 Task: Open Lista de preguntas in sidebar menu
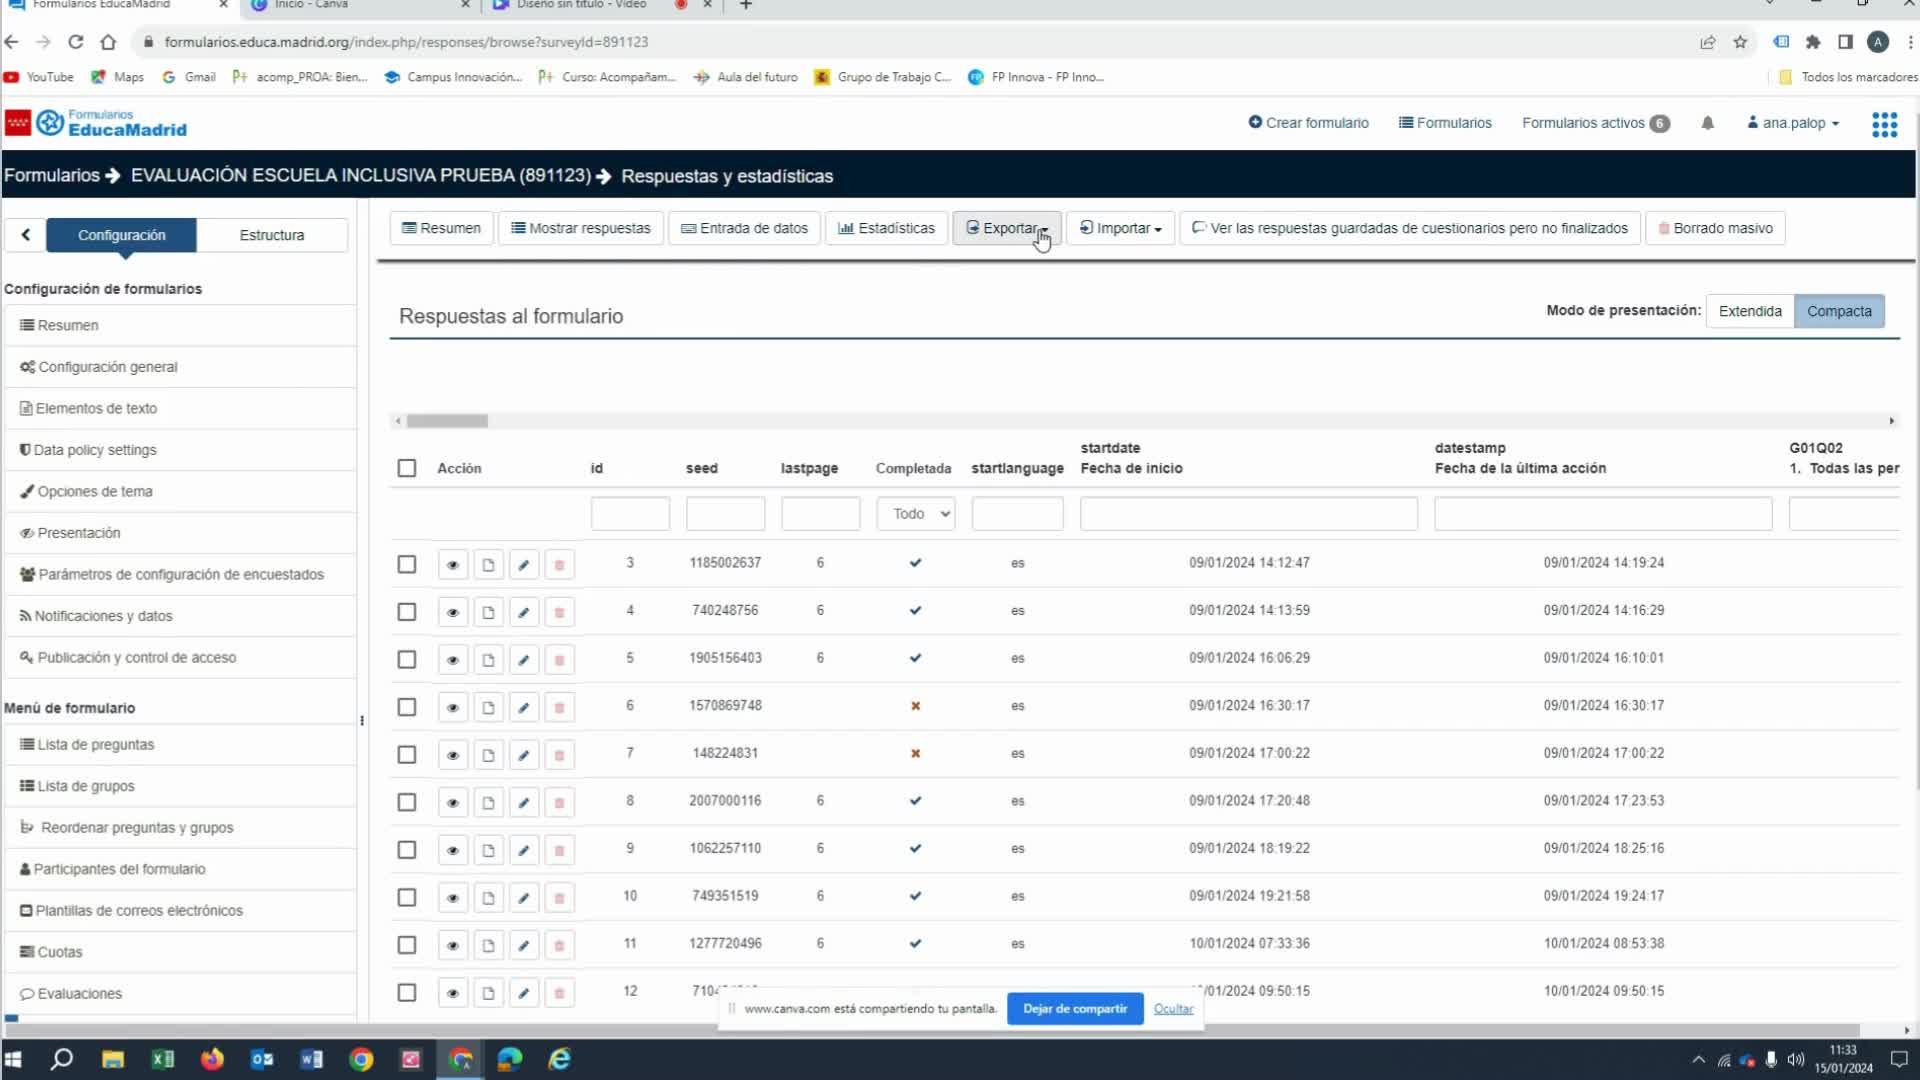tap(95, 745)
